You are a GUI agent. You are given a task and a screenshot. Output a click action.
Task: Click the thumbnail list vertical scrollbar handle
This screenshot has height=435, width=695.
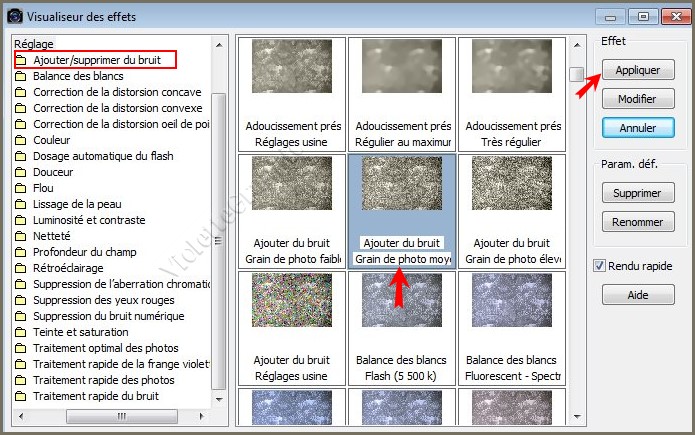coord(576,74)
